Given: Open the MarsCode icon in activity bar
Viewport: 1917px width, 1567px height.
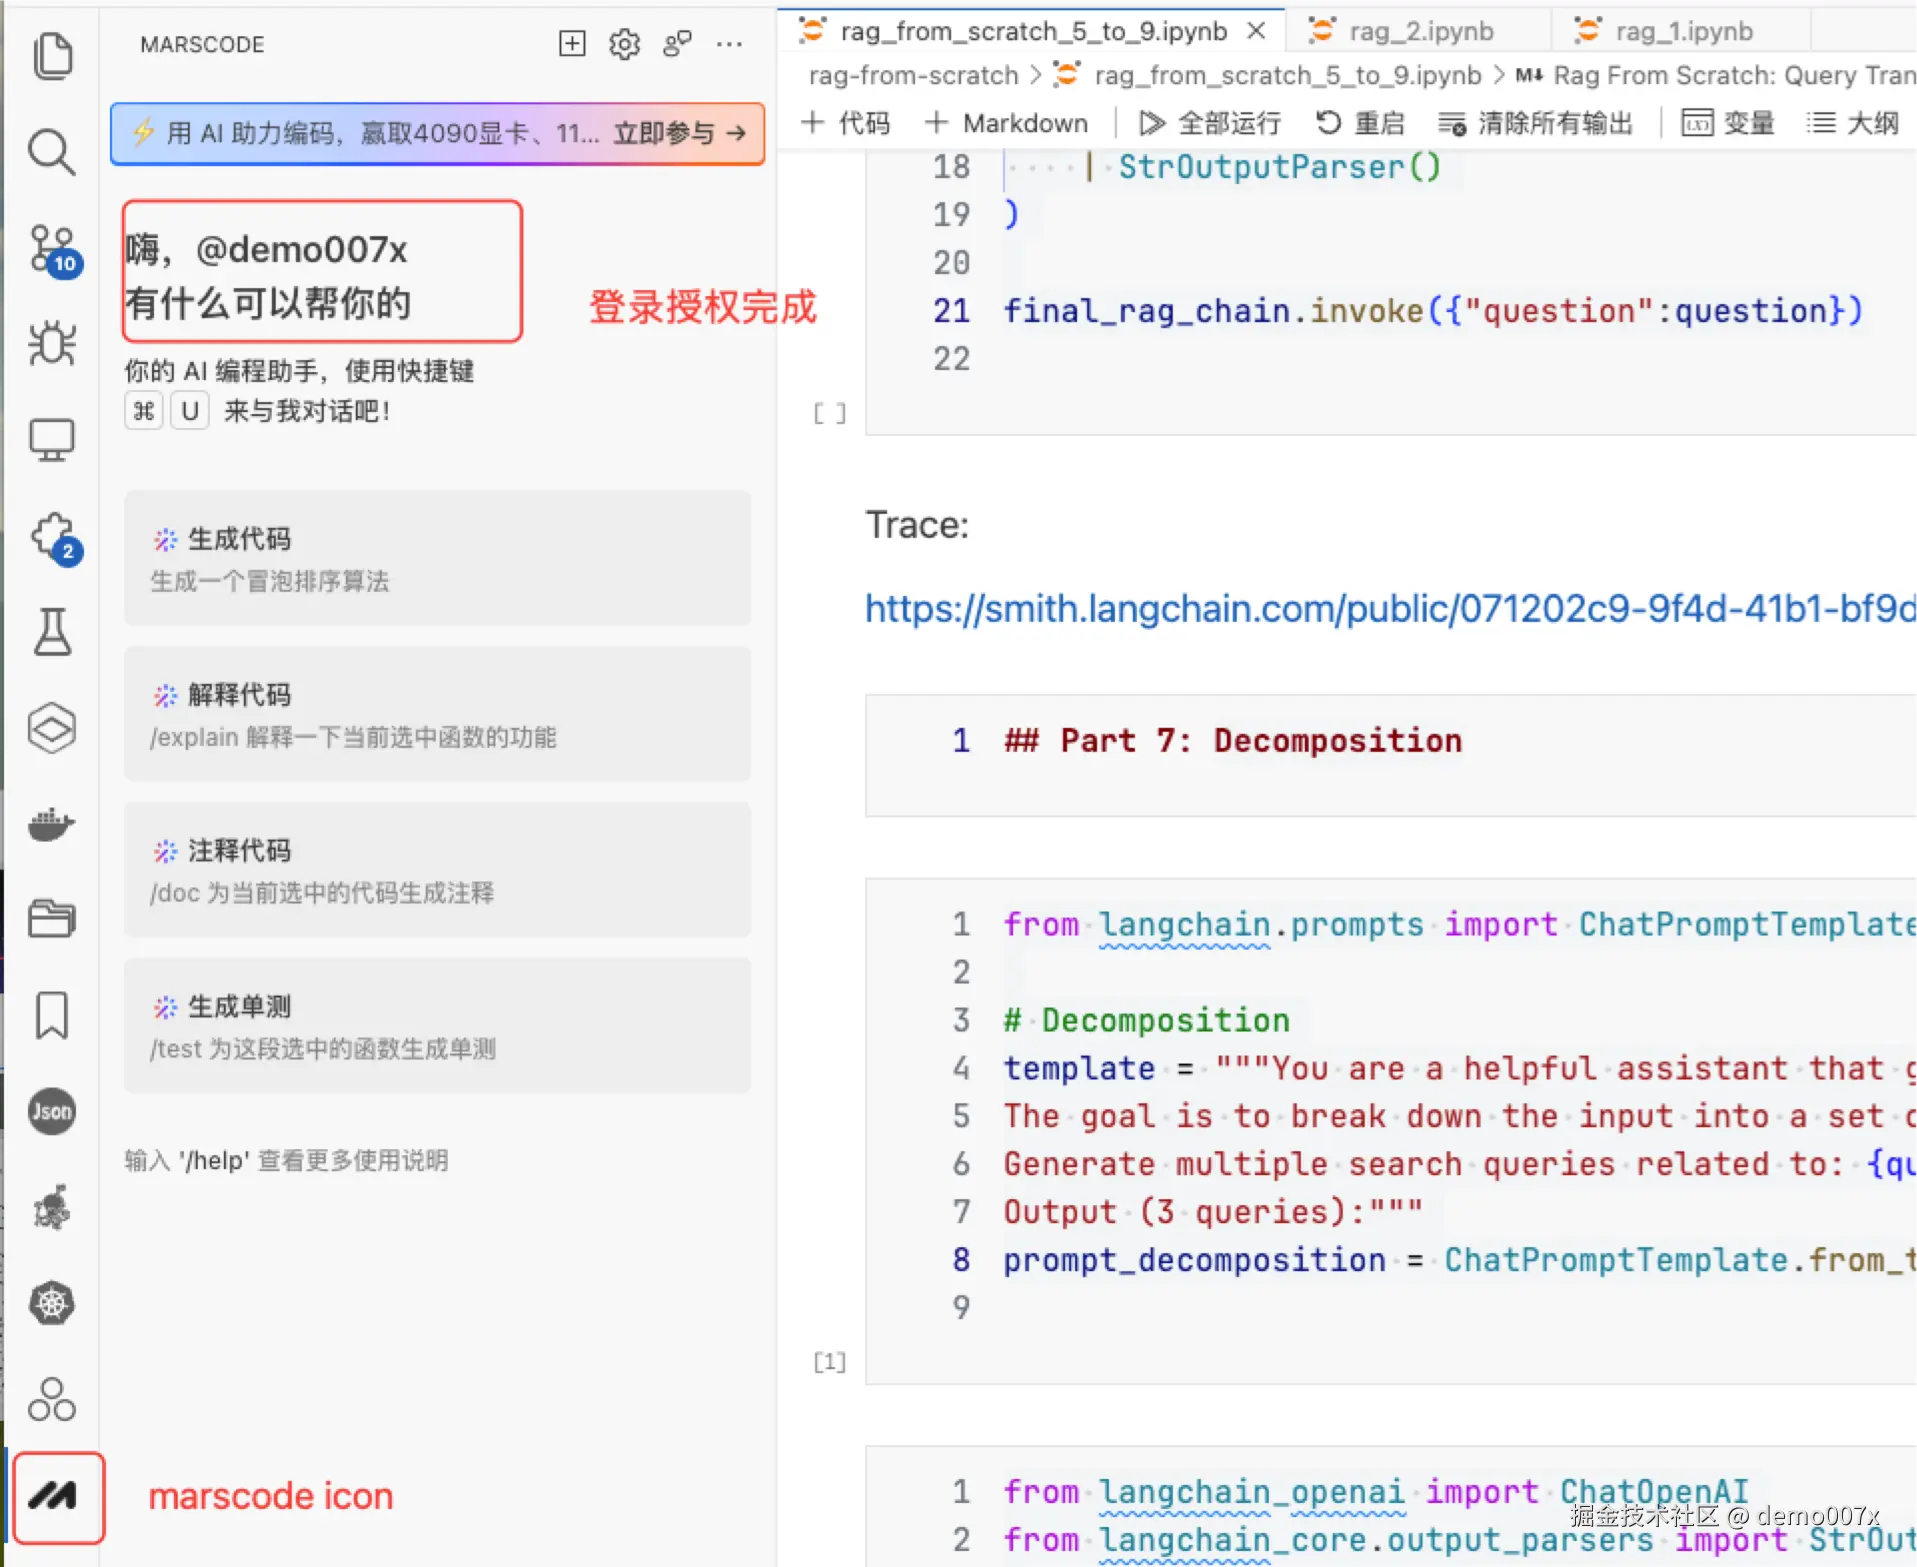Looking at the screenshot, I should pos(54,1496).
